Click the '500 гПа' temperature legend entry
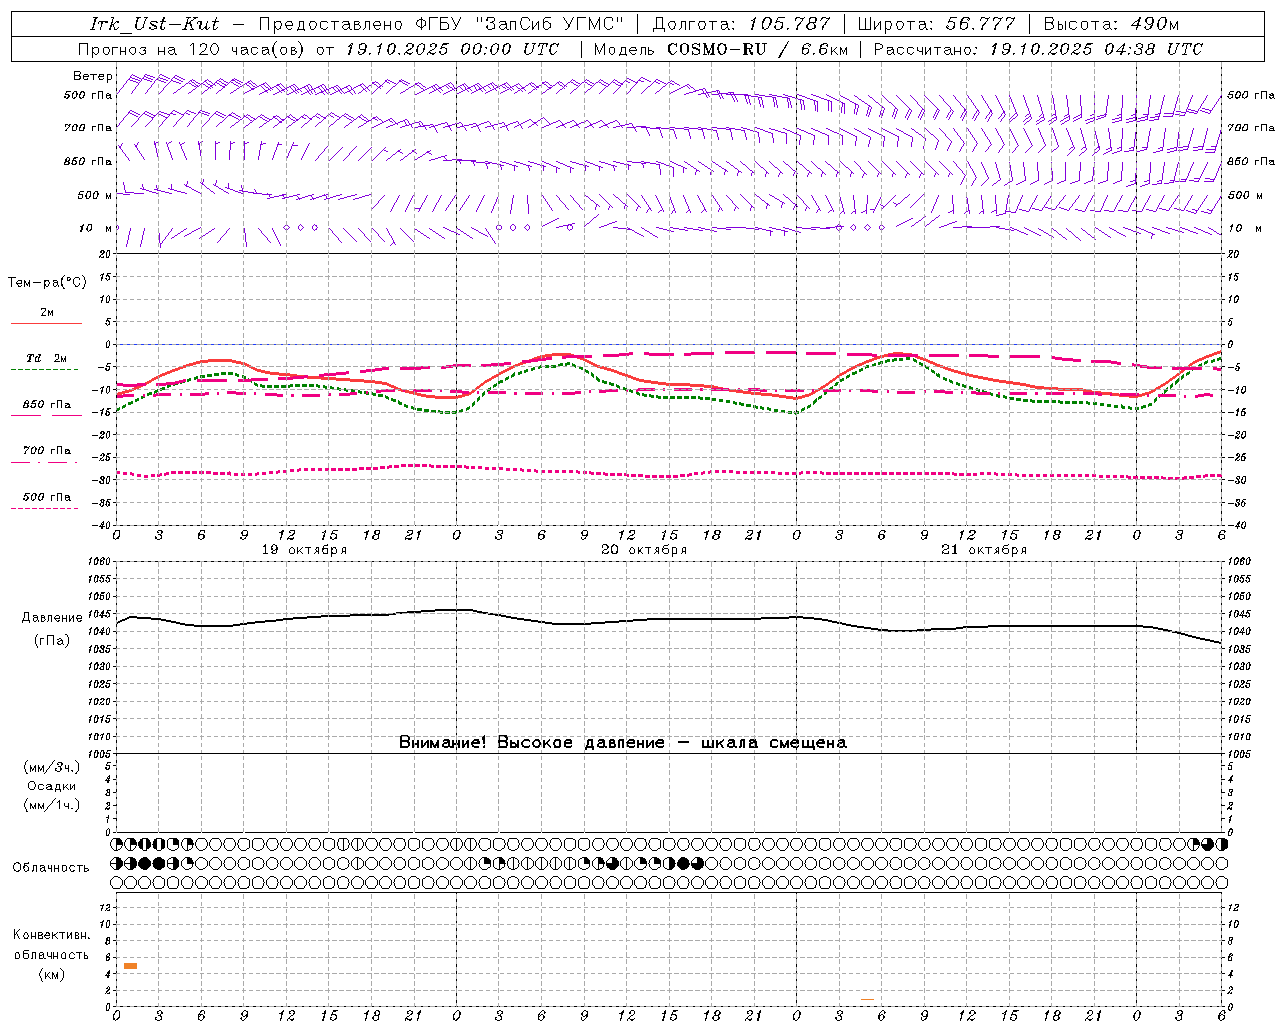The image size is (1280, 1024). (47, 497)
